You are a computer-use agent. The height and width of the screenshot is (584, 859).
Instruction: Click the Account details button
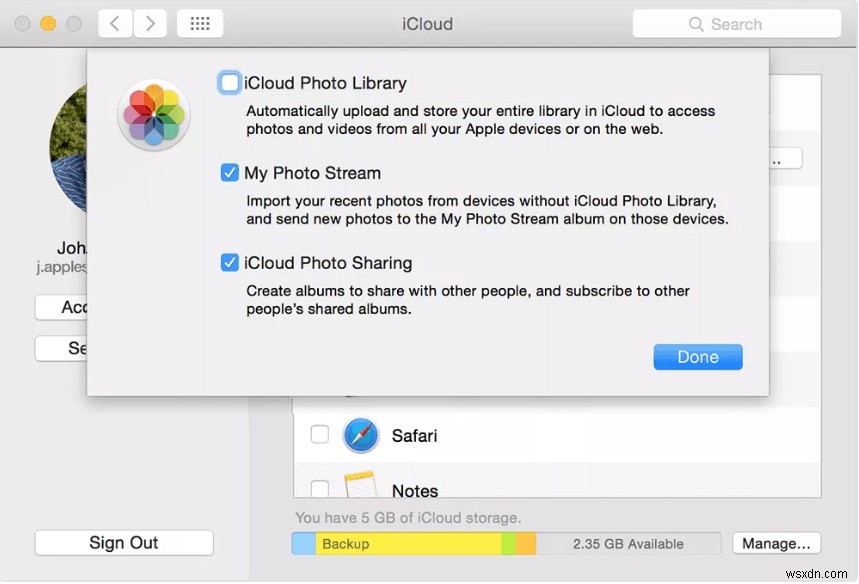pos(63,307)
